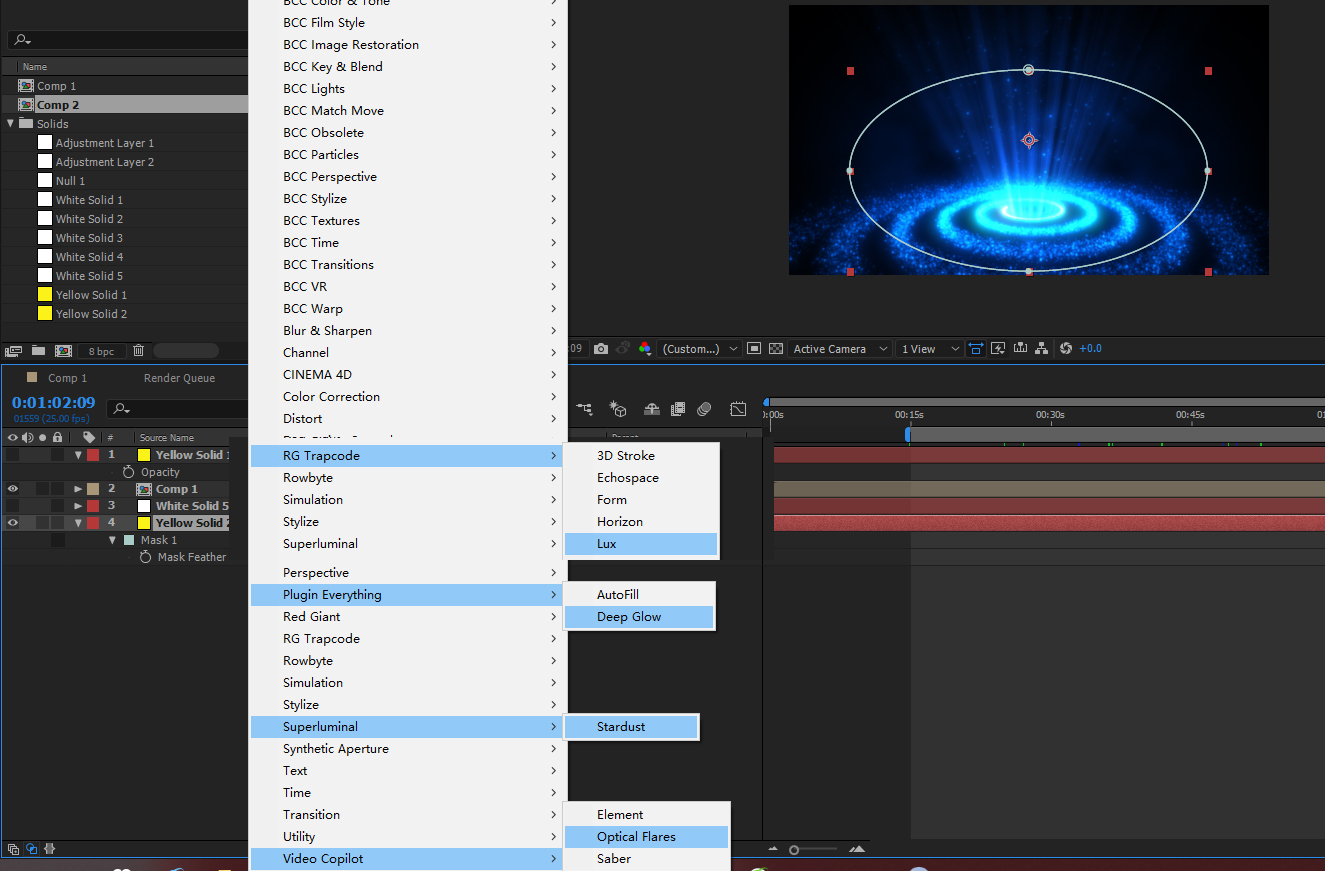Toggle the transparency grid checkerboard icon
Viewport: 1325px width, 871px height.
[x=775, y=349]
